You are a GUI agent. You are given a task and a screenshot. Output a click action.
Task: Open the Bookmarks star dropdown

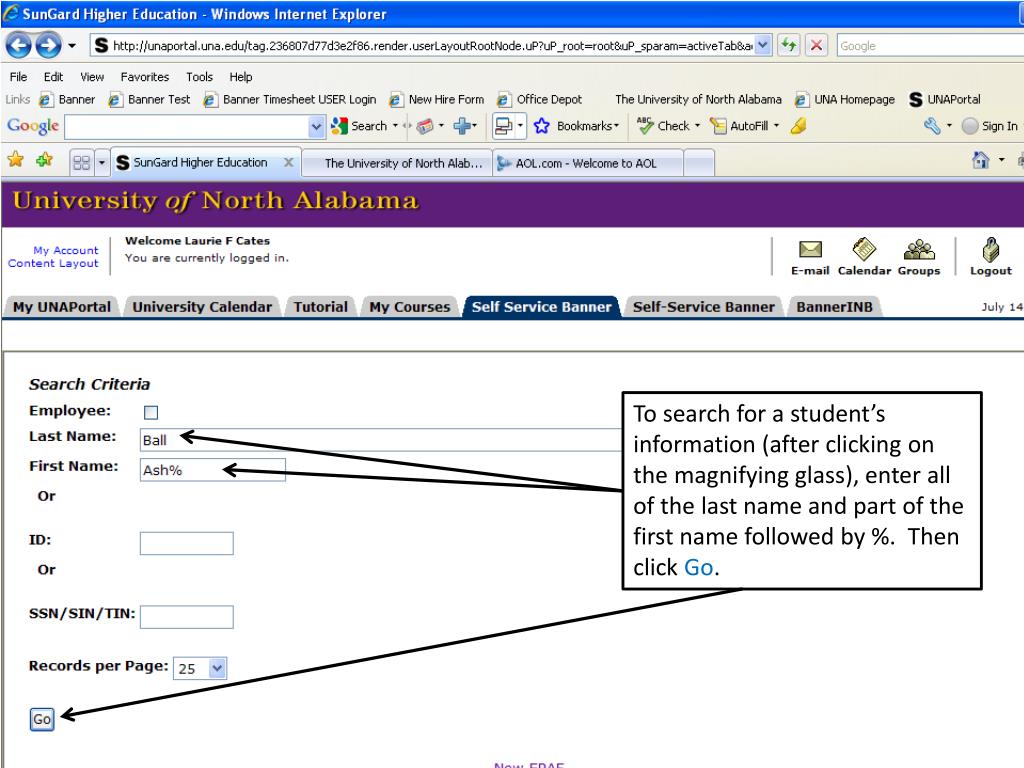[x=575, y=126]
